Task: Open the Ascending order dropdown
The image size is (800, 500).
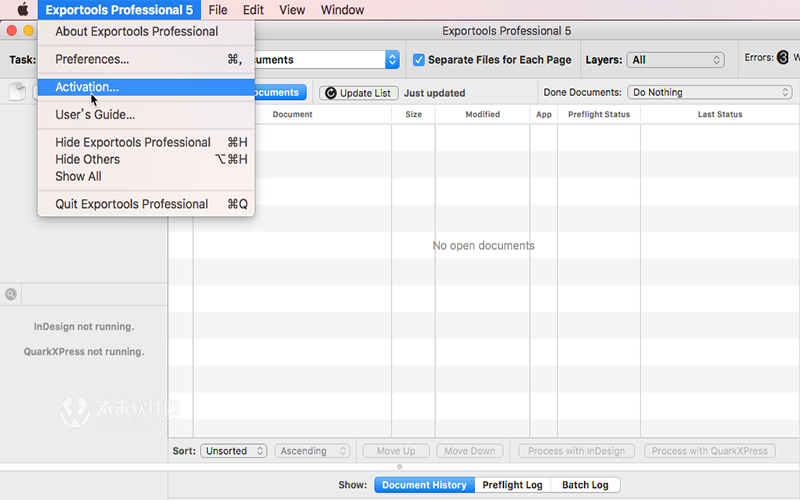Action: coord(312,451)
